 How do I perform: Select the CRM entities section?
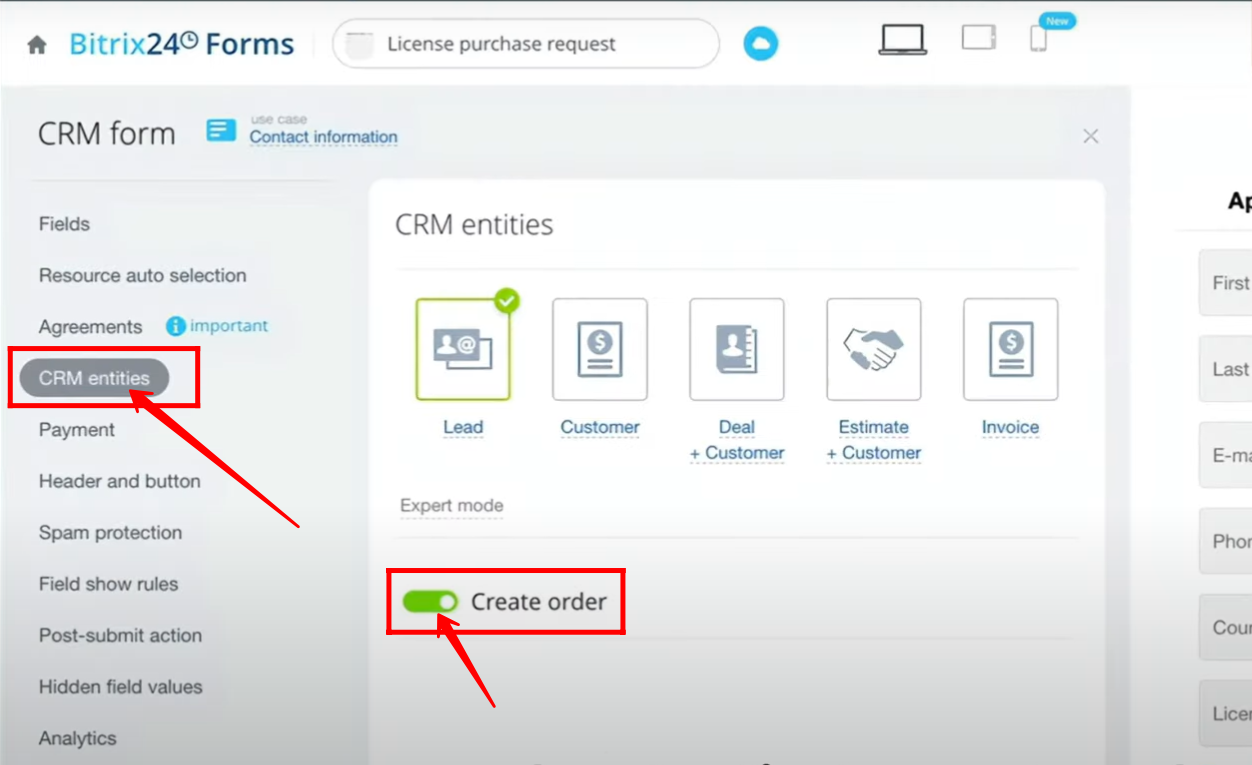[94, 378]
